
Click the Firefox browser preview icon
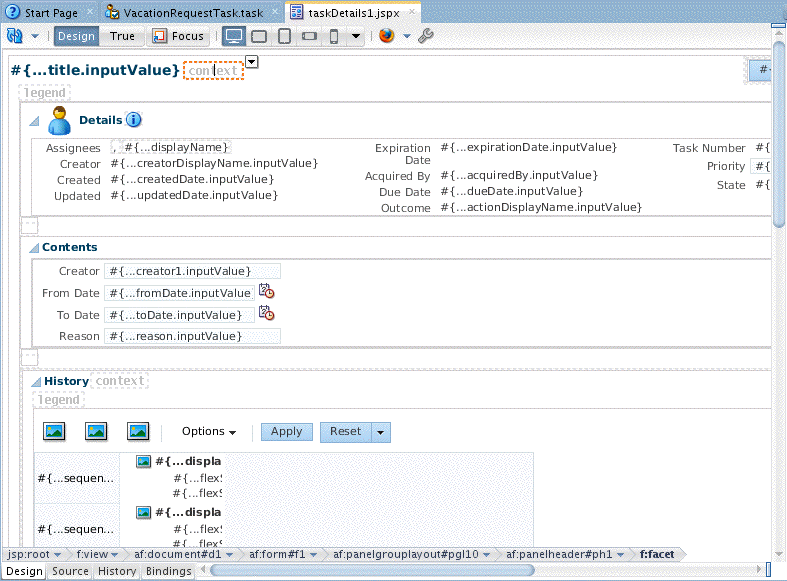pos(386,36)
